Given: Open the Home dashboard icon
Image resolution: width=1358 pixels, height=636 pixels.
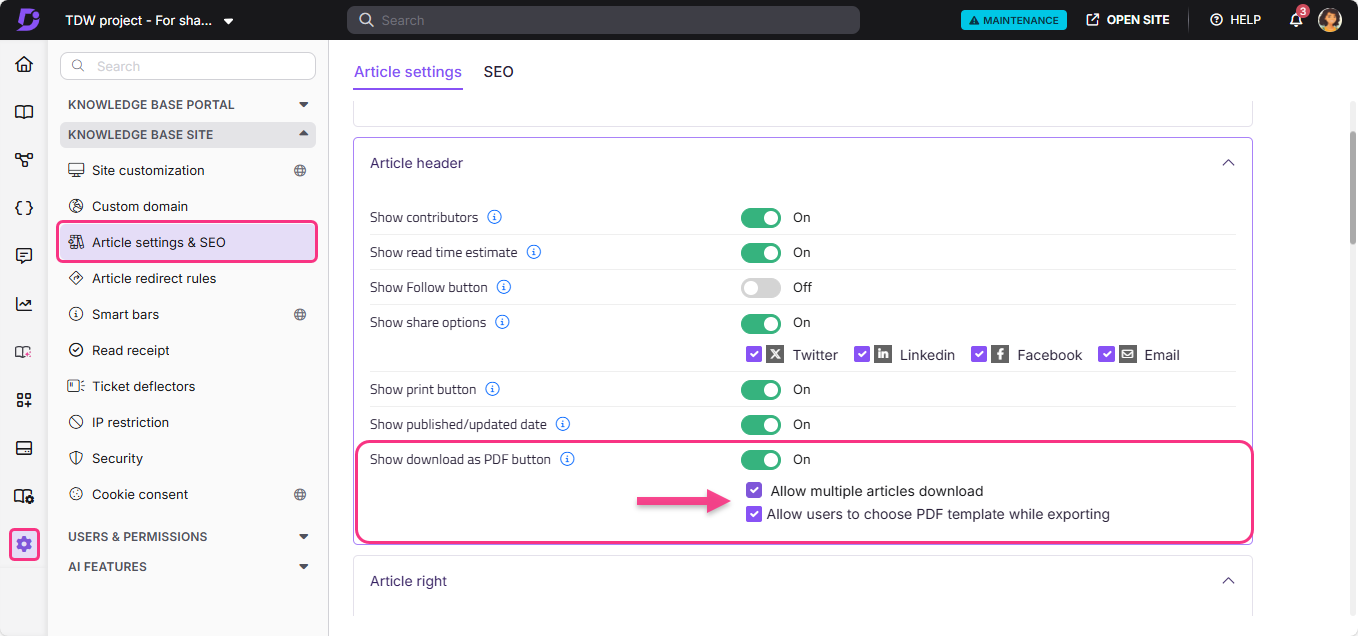Looking at the screenshot, I should point(24,64).
